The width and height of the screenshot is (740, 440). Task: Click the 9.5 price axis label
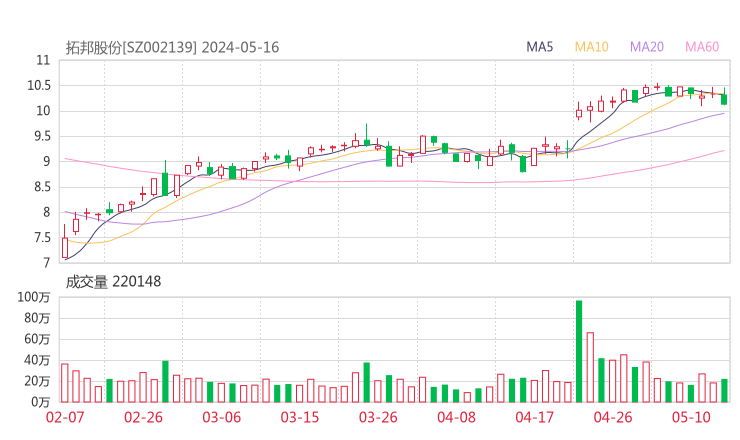(x=41, y=136)
